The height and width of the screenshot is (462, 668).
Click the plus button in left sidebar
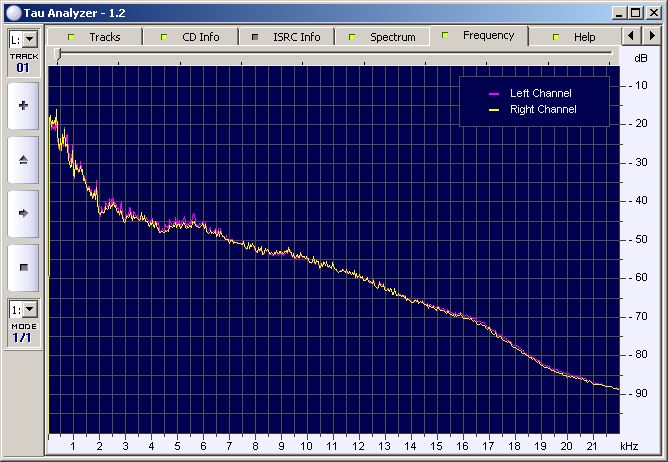point(23,106)
